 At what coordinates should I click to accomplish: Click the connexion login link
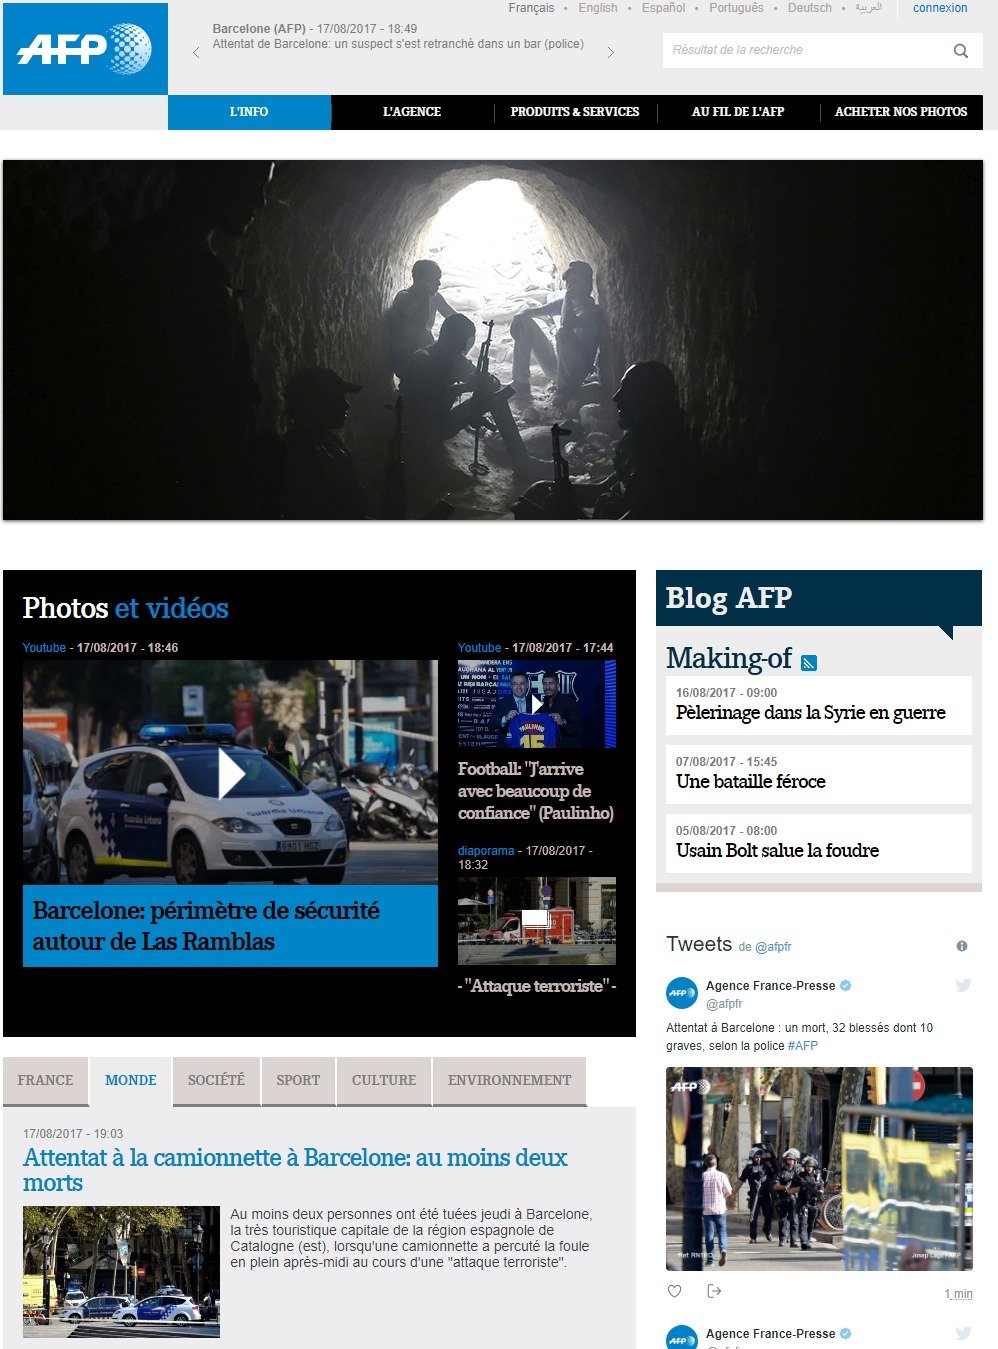click(x=940, y=8)
